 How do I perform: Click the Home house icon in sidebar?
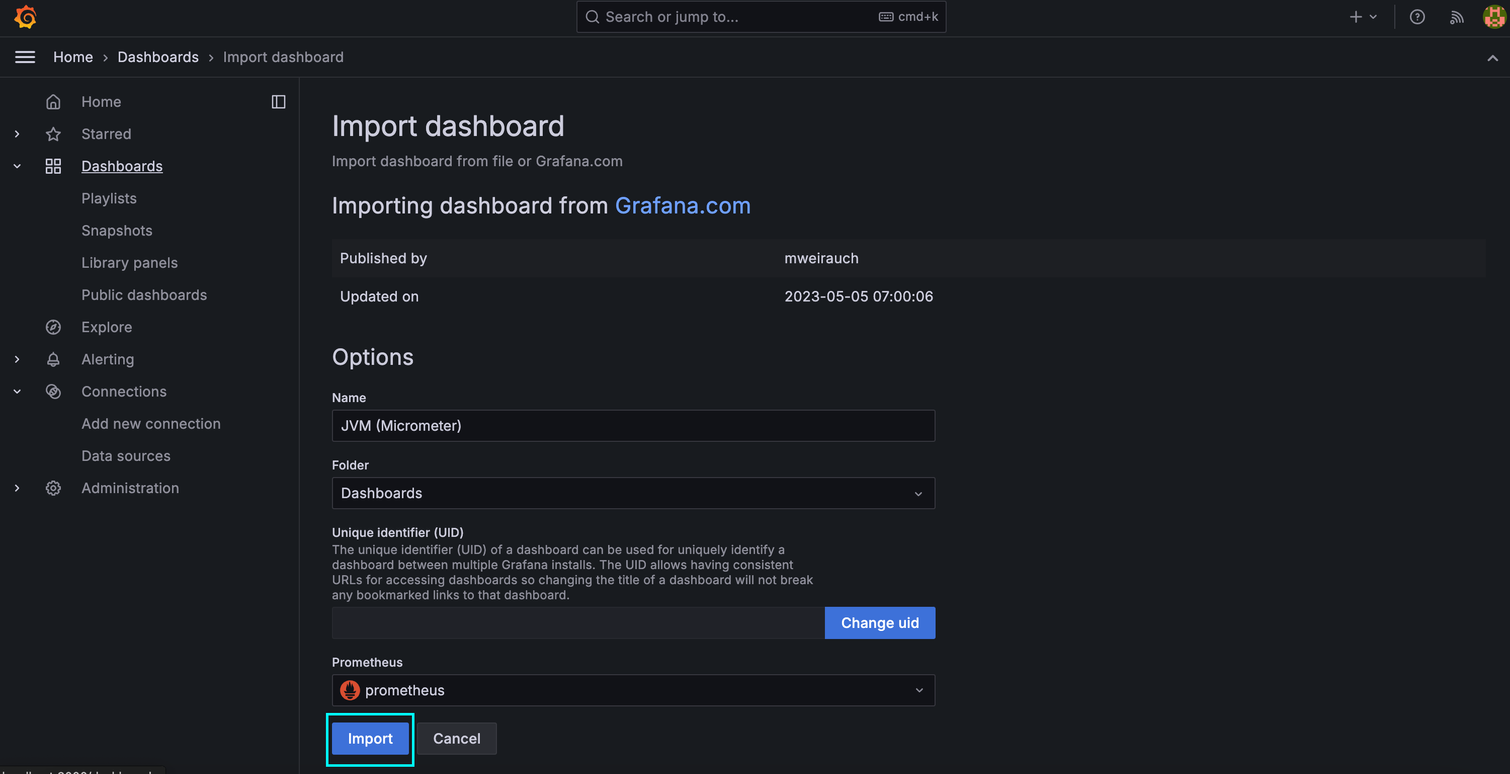point(53,102)
